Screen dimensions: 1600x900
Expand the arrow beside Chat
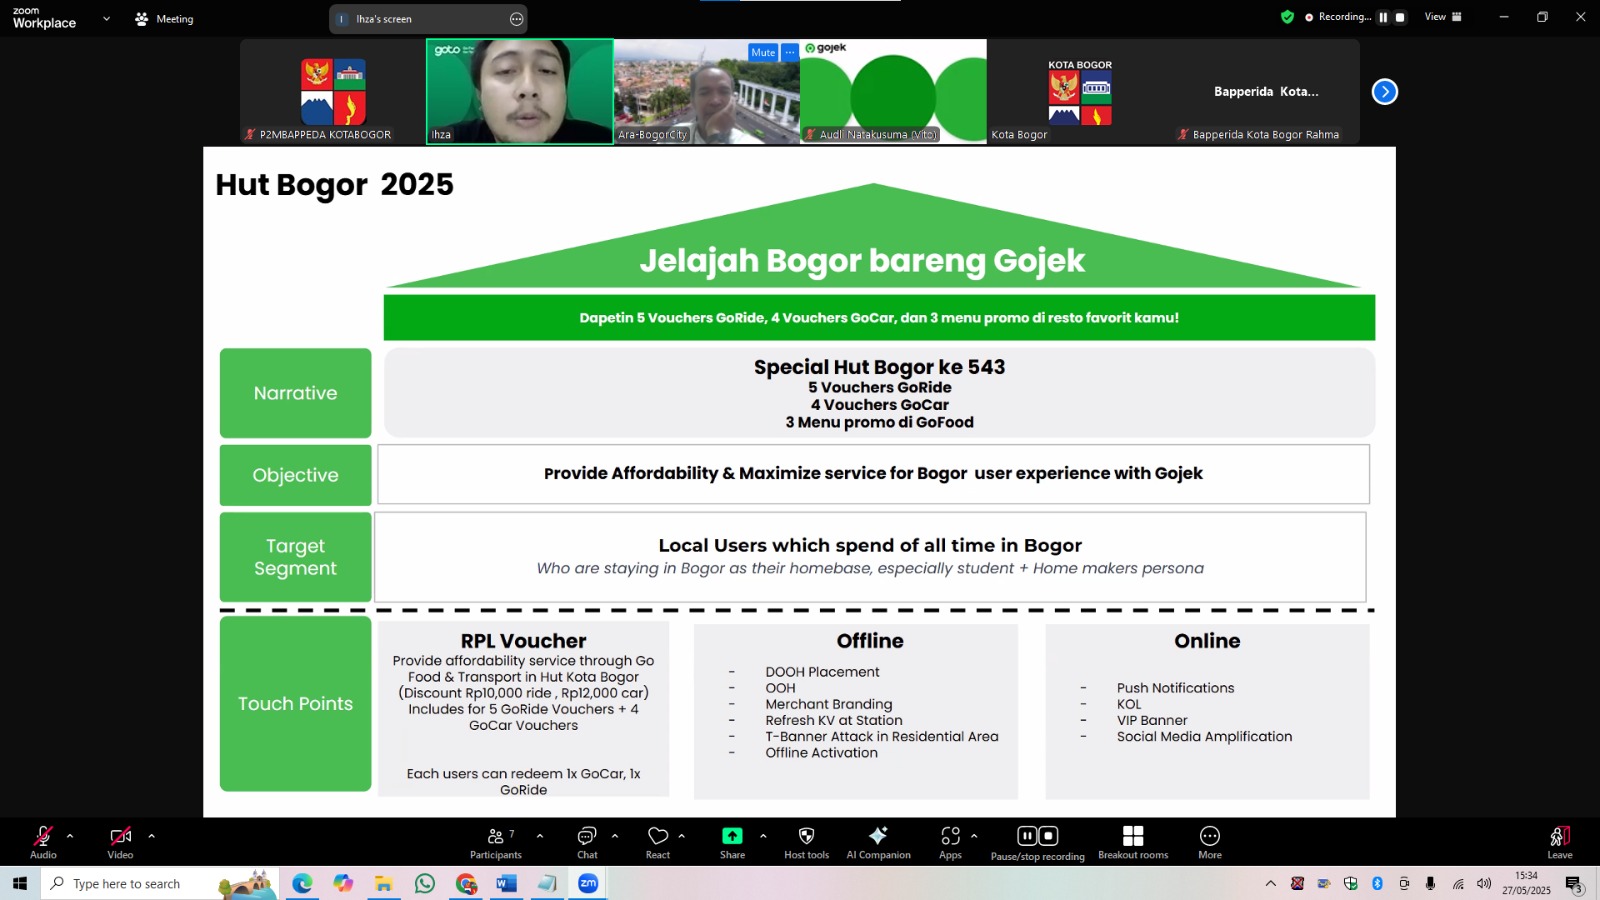(x=615, y=836)
